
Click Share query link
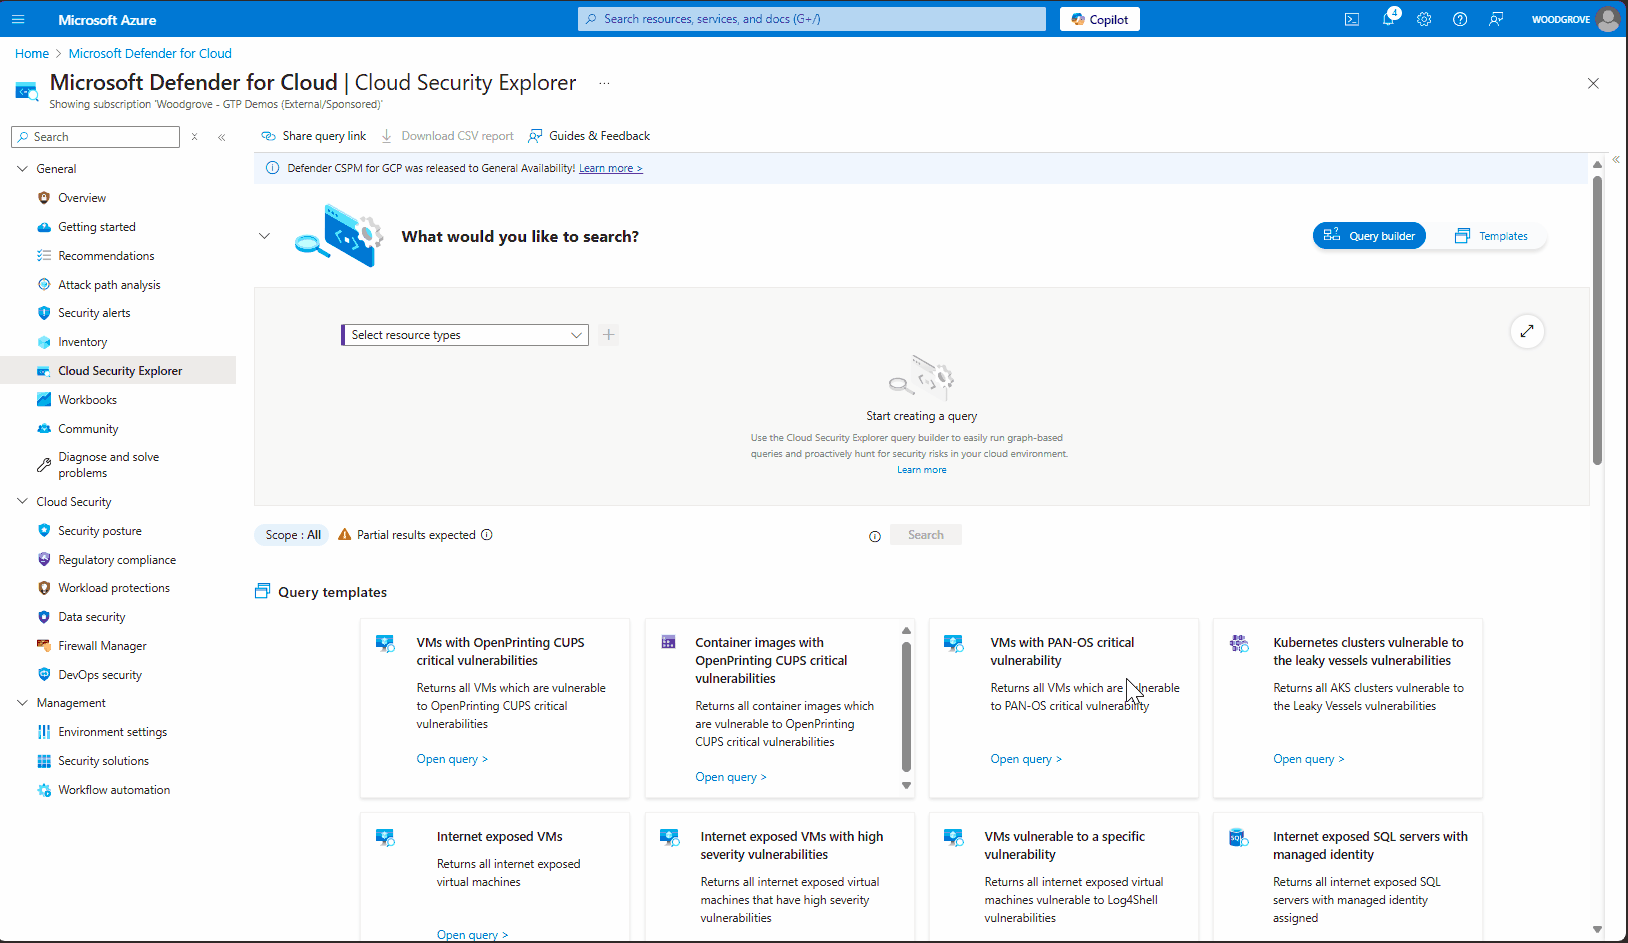pos(314,136)
